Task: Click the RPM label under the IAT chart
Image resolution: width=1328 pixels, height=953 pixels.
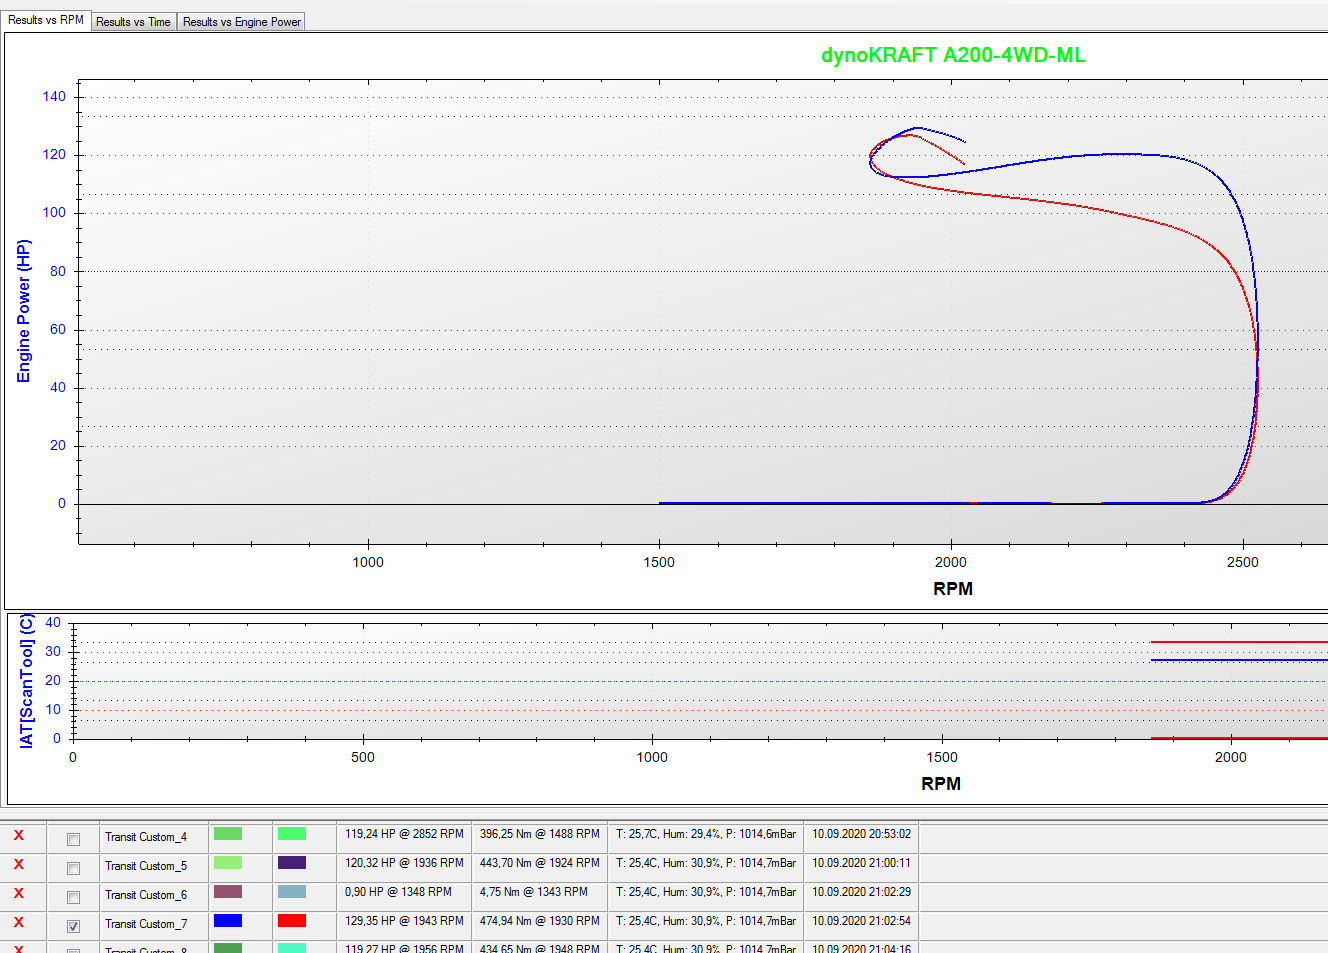Action: 941,784
